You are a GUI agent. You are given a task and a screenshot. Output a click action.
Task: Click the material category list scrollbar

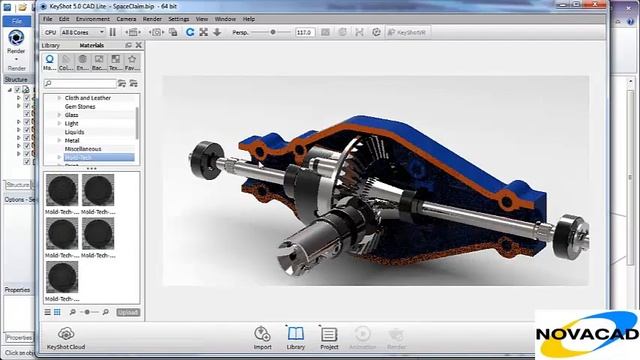(137, 122)
